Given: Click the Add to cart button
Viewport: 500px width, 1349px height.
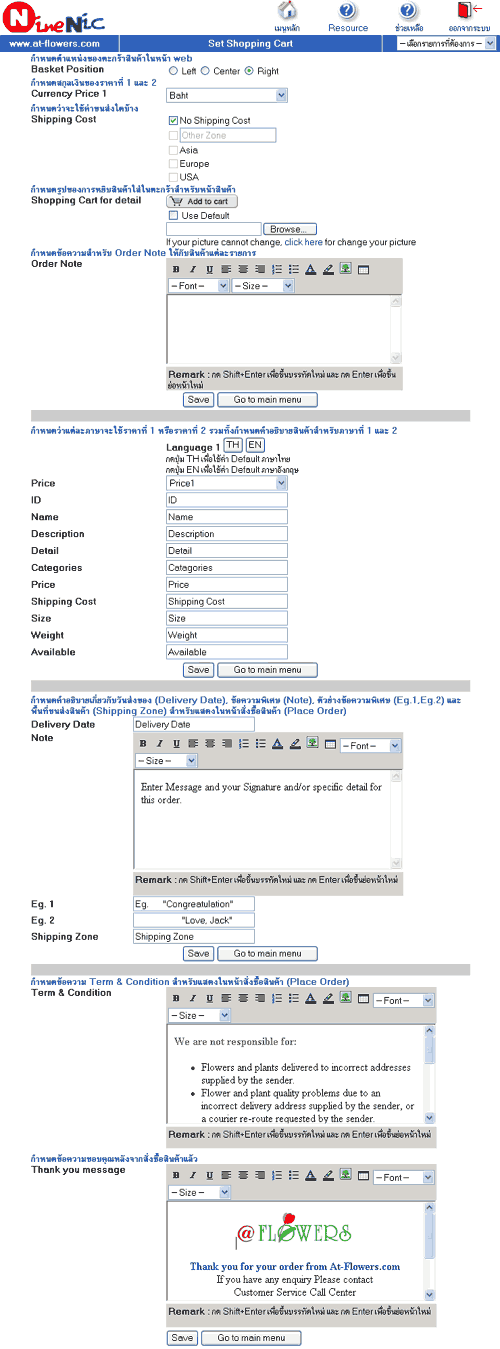Looking at the screenshot, I should [x=202, y=201].
